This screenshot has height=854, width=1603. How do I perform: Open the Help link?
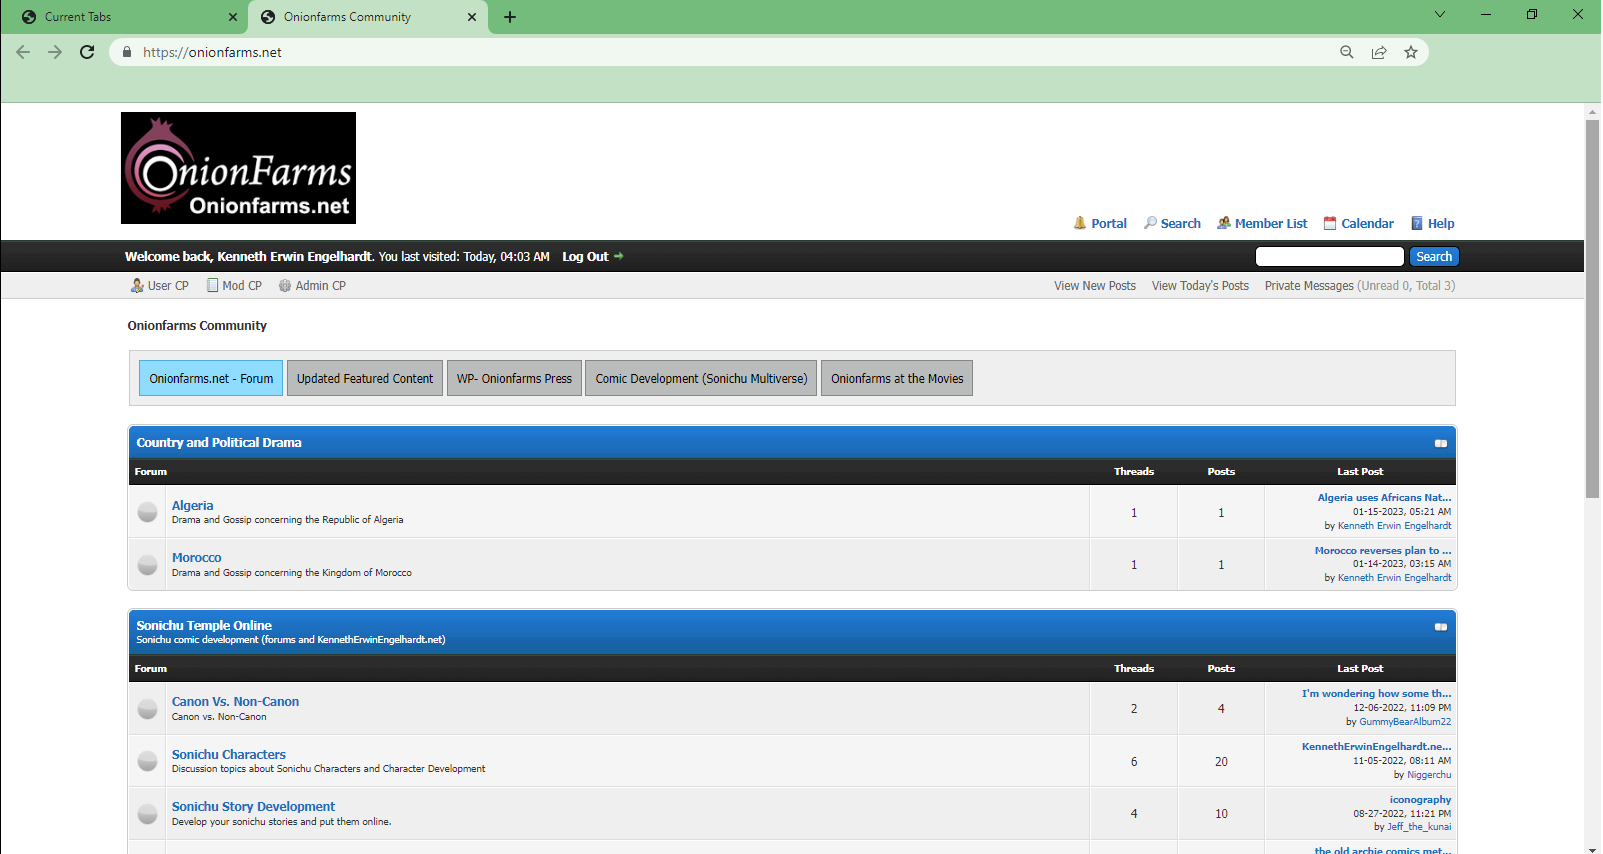1440,224
